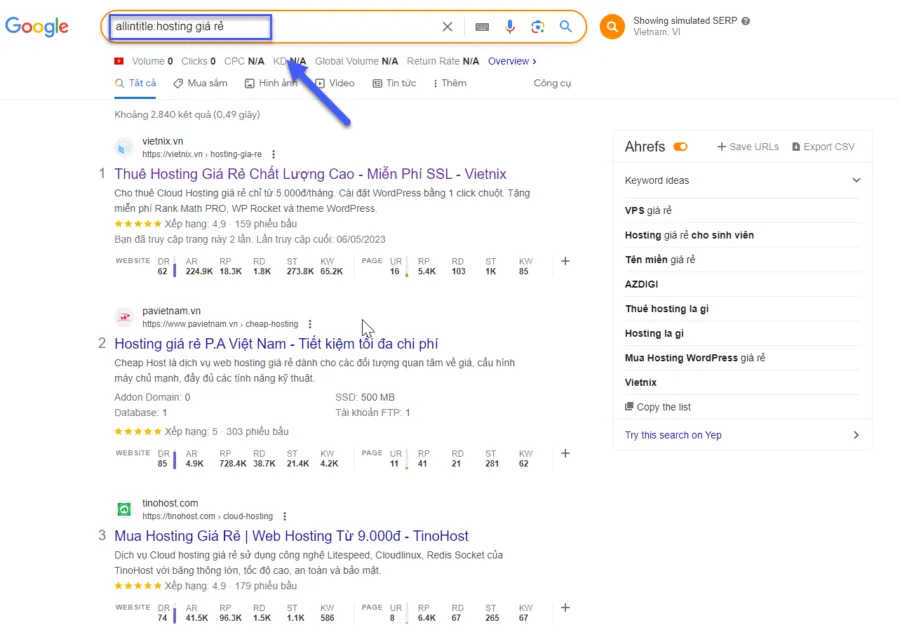
Task: Disable the Ahrefs overlay toggle switch
Action: coord(679,146)
